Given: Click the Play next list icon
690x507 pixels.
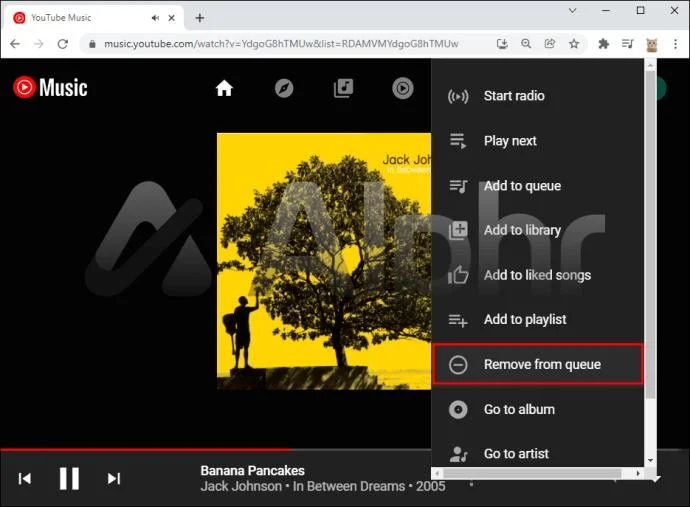Looking at the screenshot, I should pyautogui.click(x=458, y=141).
